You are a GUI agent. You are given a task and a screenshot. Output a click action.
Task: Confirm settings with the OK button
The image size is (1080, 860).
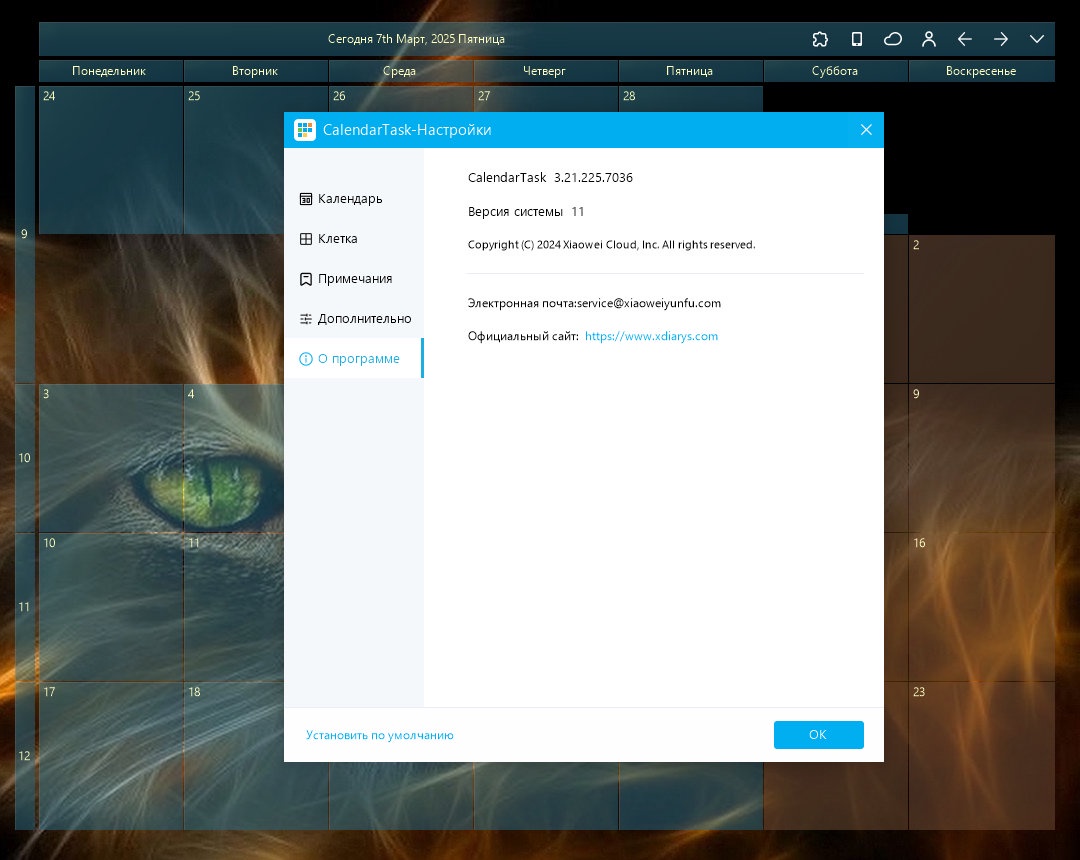[818, 735]
